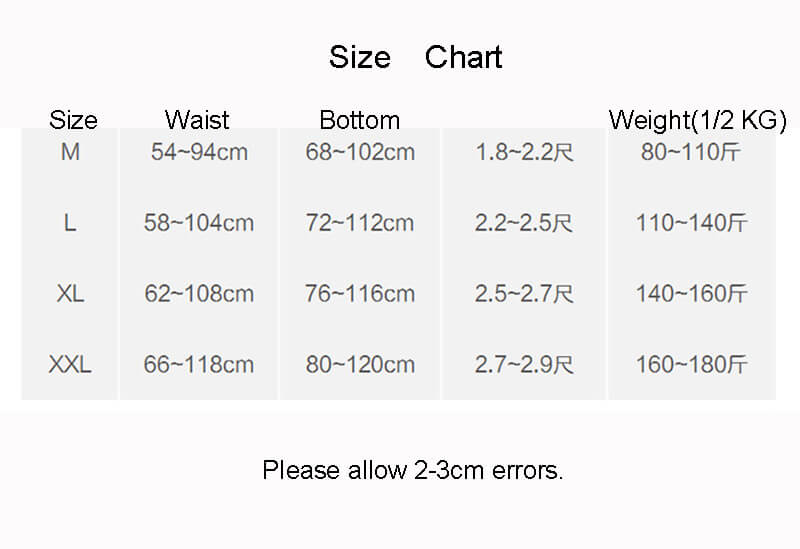Image resolution: width=800 pixels, height=549 pixels.
Task: Click the XL size row label
Action: [x=70, y=294]
